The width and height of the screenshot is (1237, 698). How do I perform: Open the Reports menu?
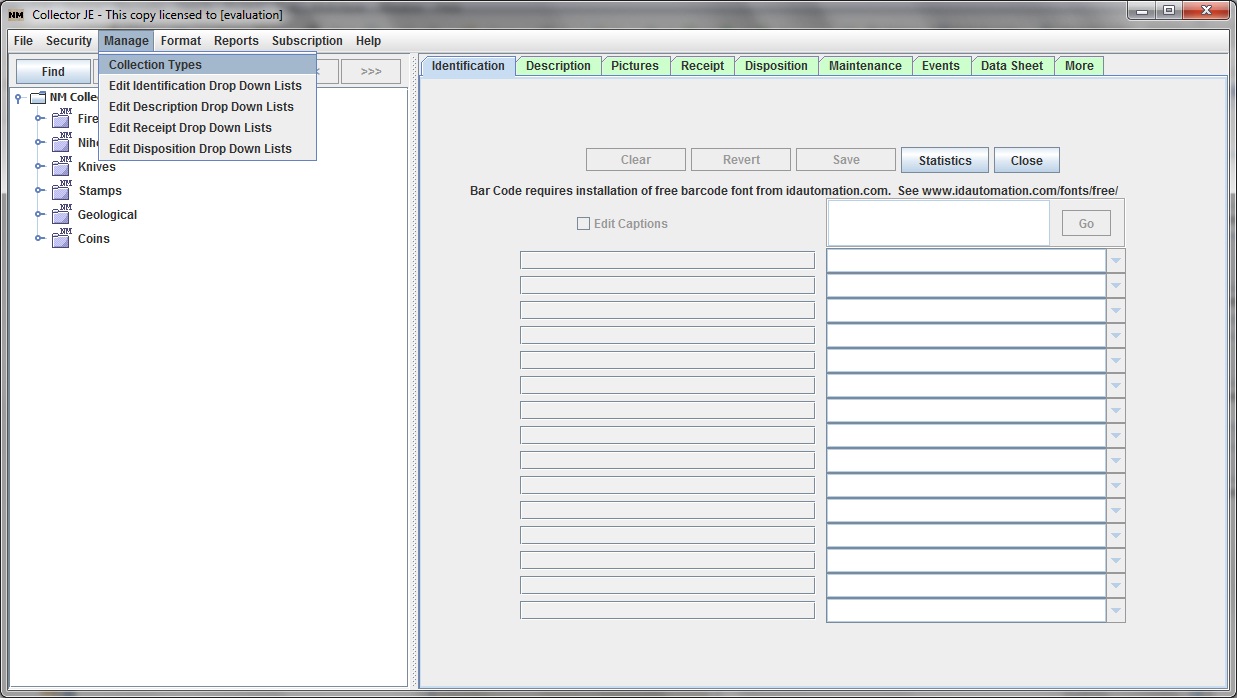[236, 41]
